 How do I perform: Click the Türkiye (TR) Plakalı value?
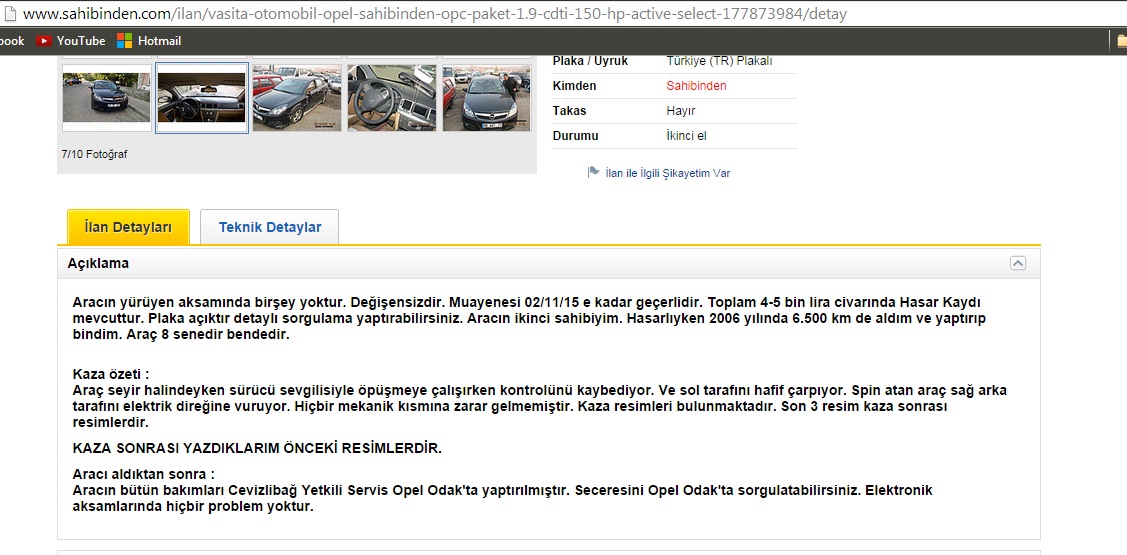(719, 61)
